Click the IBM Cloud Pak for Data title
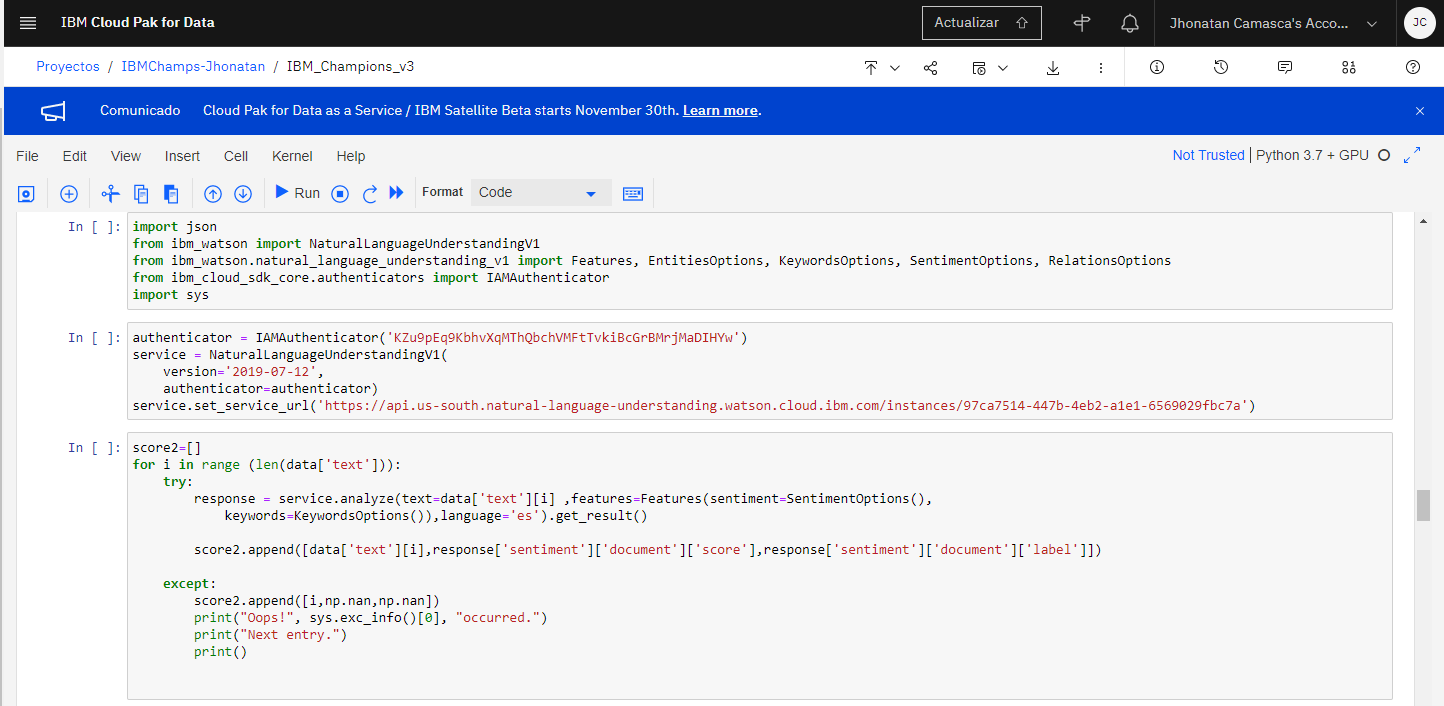 pos(138,22)
